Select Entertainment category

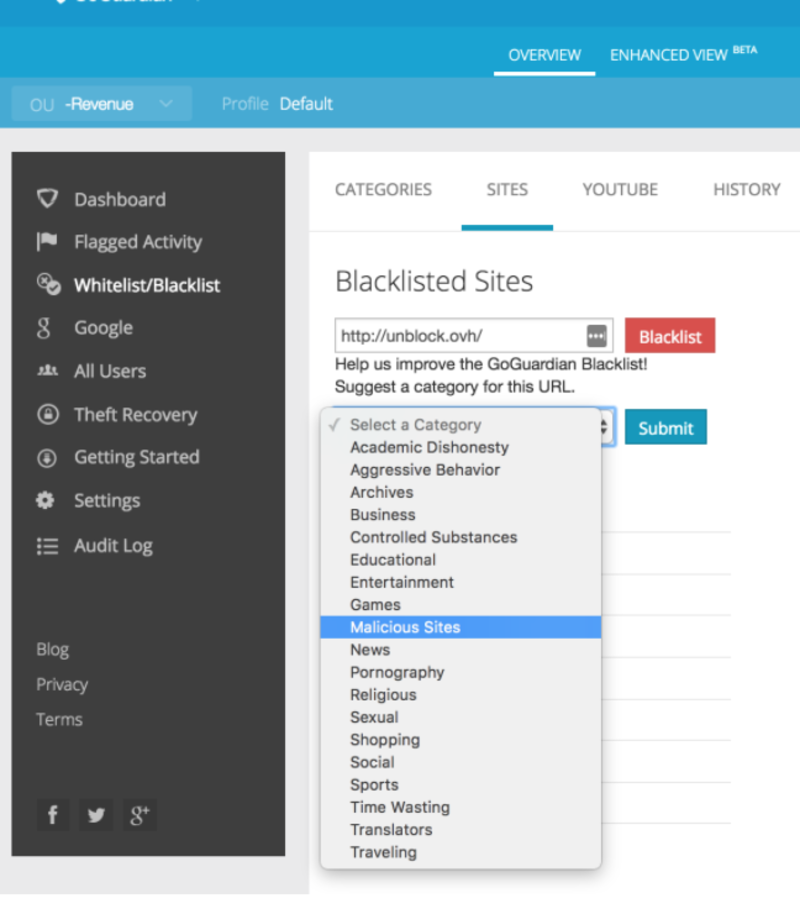(461, 582)
